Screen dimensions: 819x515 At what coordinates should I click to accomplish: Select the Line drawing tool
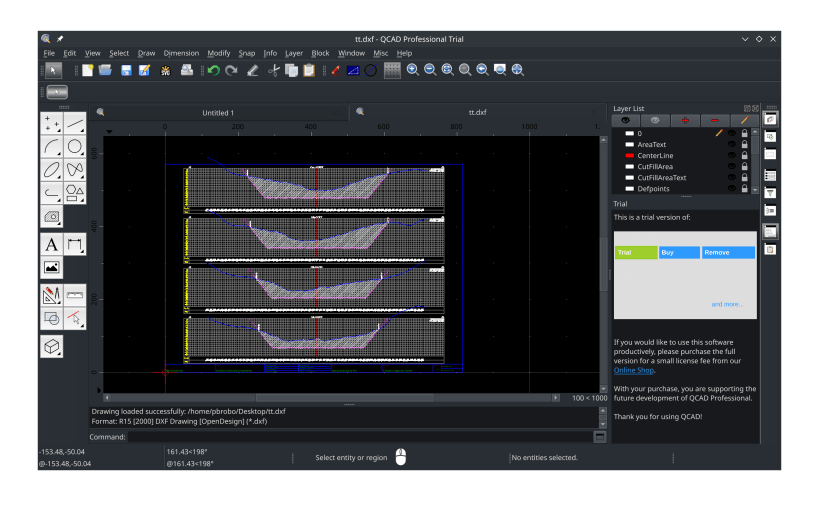[x=76, y=122]
